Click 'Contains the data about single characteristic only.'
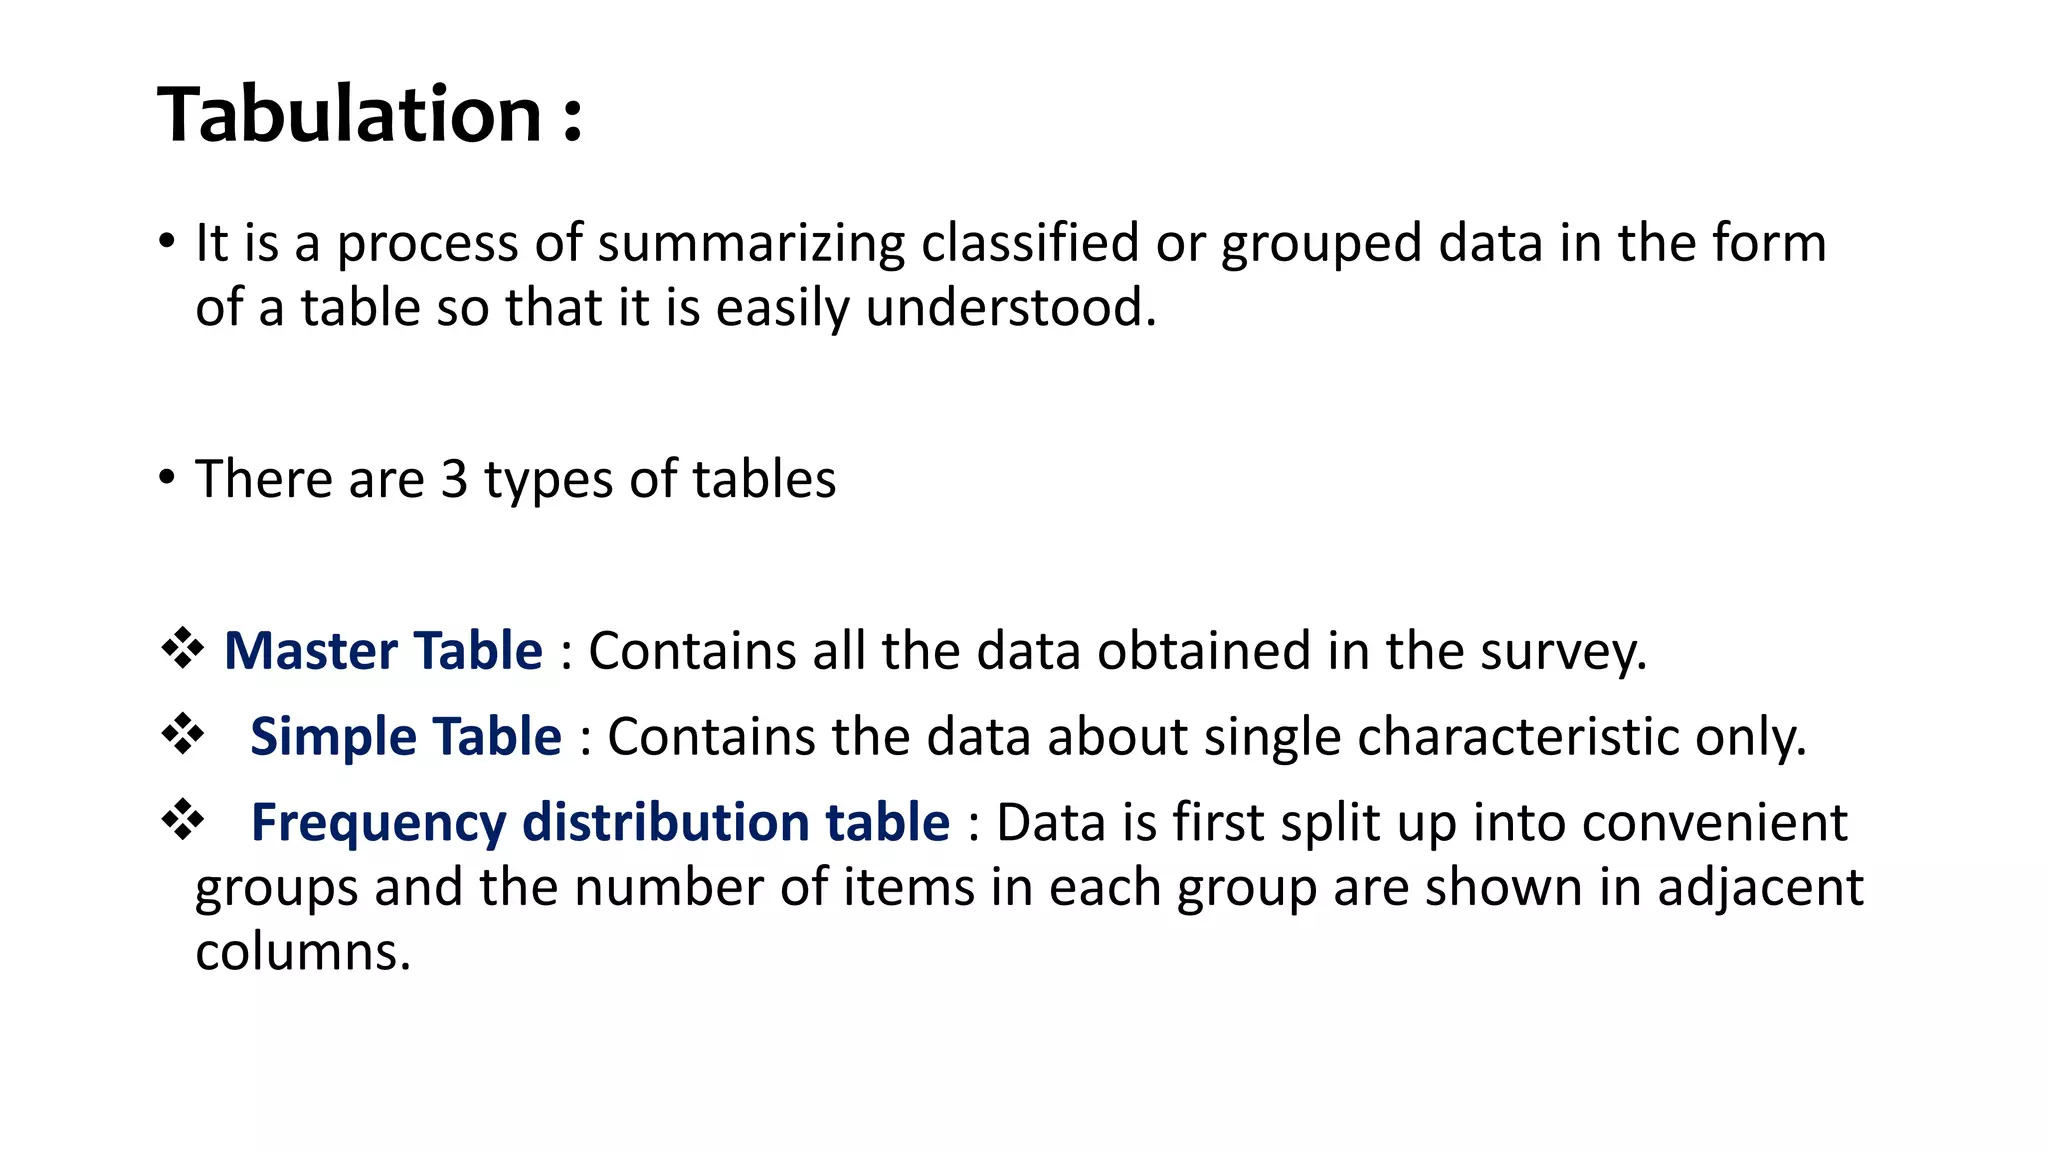The width and height of the screenshot is (2048, 1152). (1207, 736)
